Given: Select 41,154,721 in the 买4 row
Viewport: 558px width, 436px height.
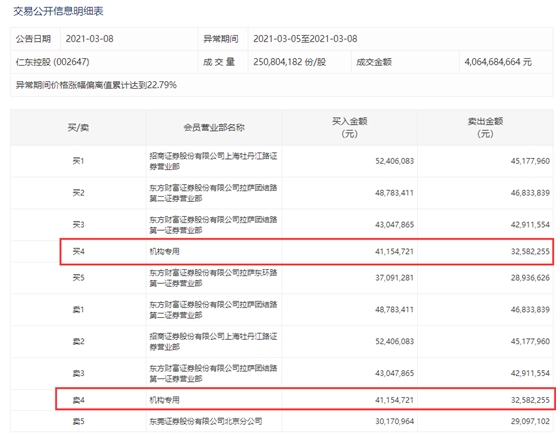Looking at the screenshot, I should (394, 252).
